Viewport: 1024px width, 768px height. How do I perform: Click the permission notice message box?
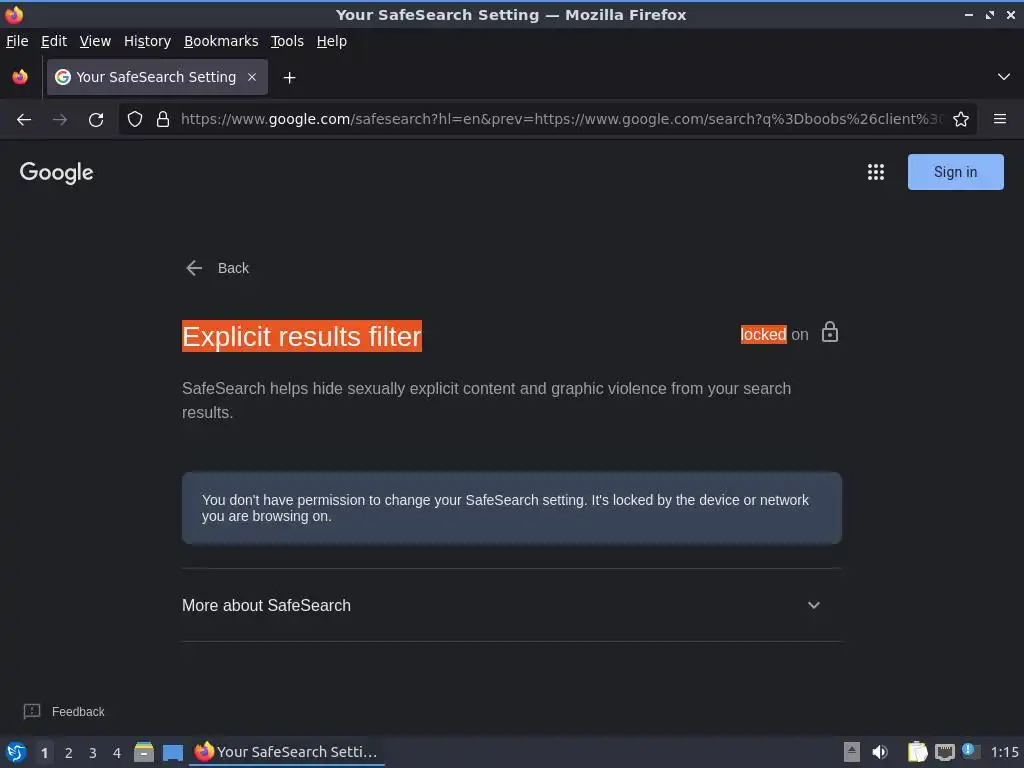pos(511,508)
